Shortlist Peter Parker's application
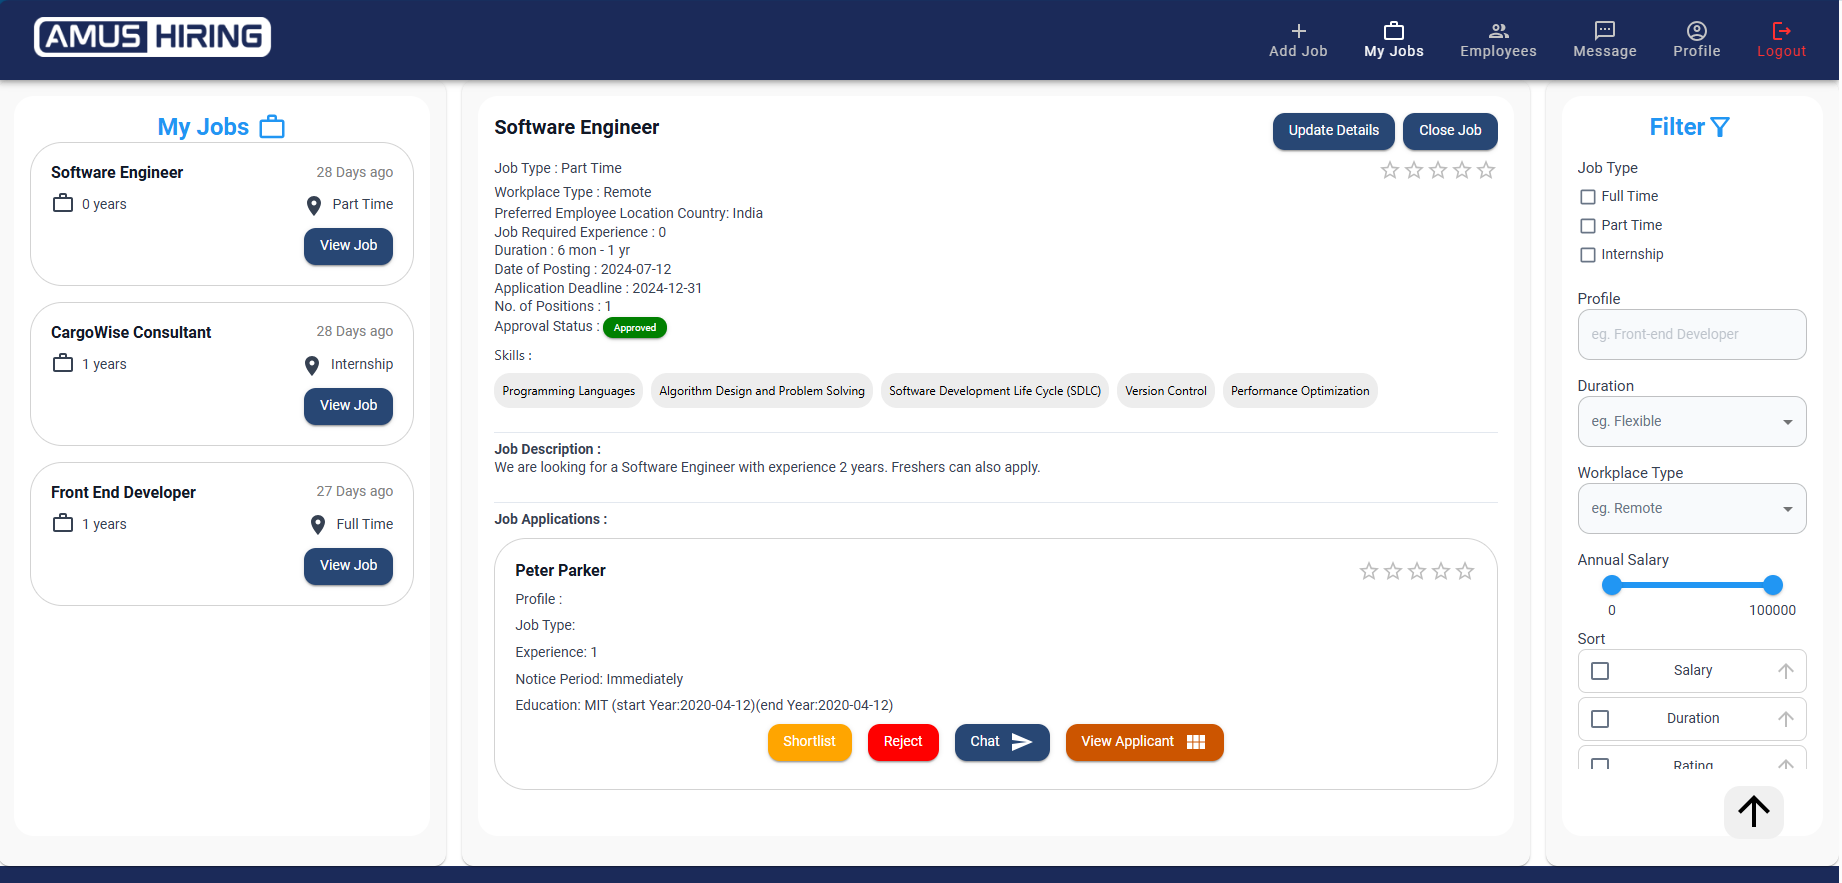The height and width of the screenshot is (883, 1842). coord(811,743)
